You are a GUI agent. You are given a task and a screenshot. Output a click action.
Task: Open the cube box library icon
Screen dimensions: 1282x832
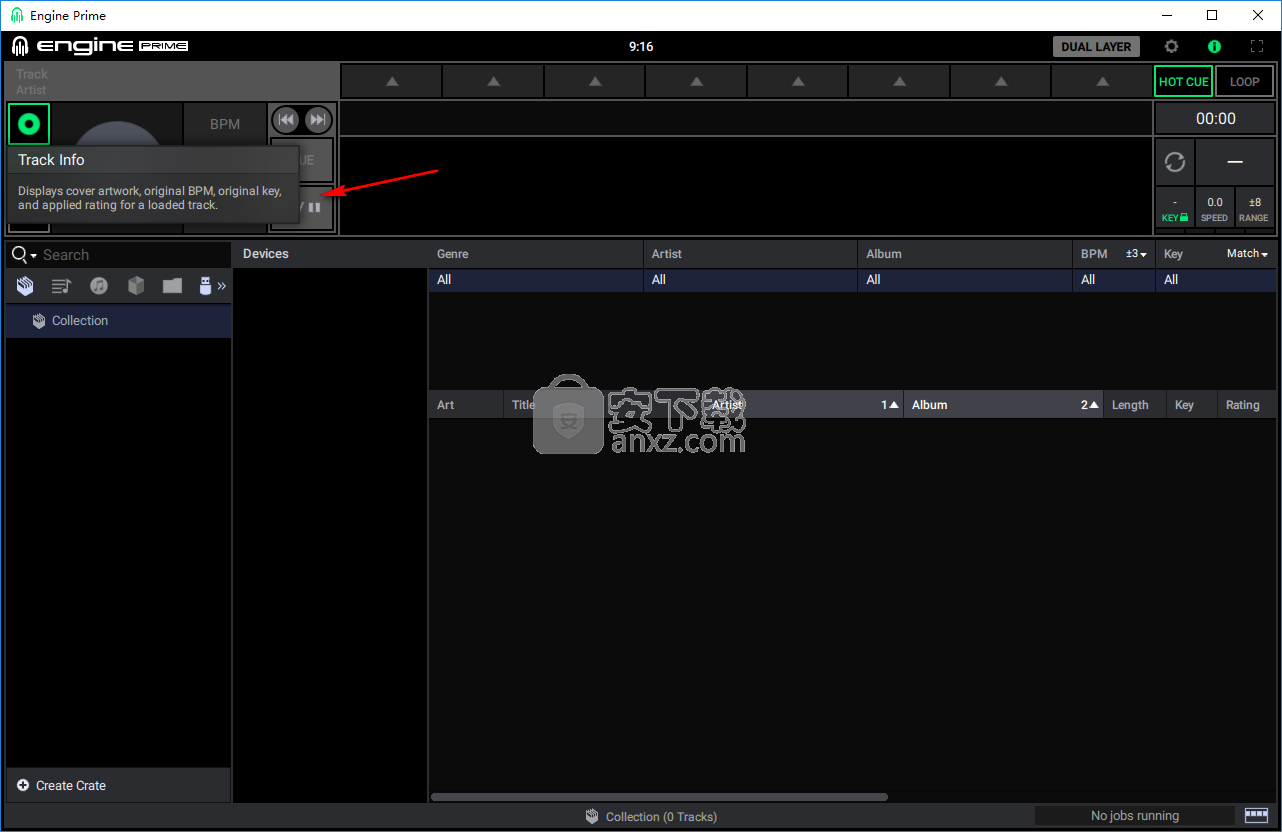(x=136, y=286)
